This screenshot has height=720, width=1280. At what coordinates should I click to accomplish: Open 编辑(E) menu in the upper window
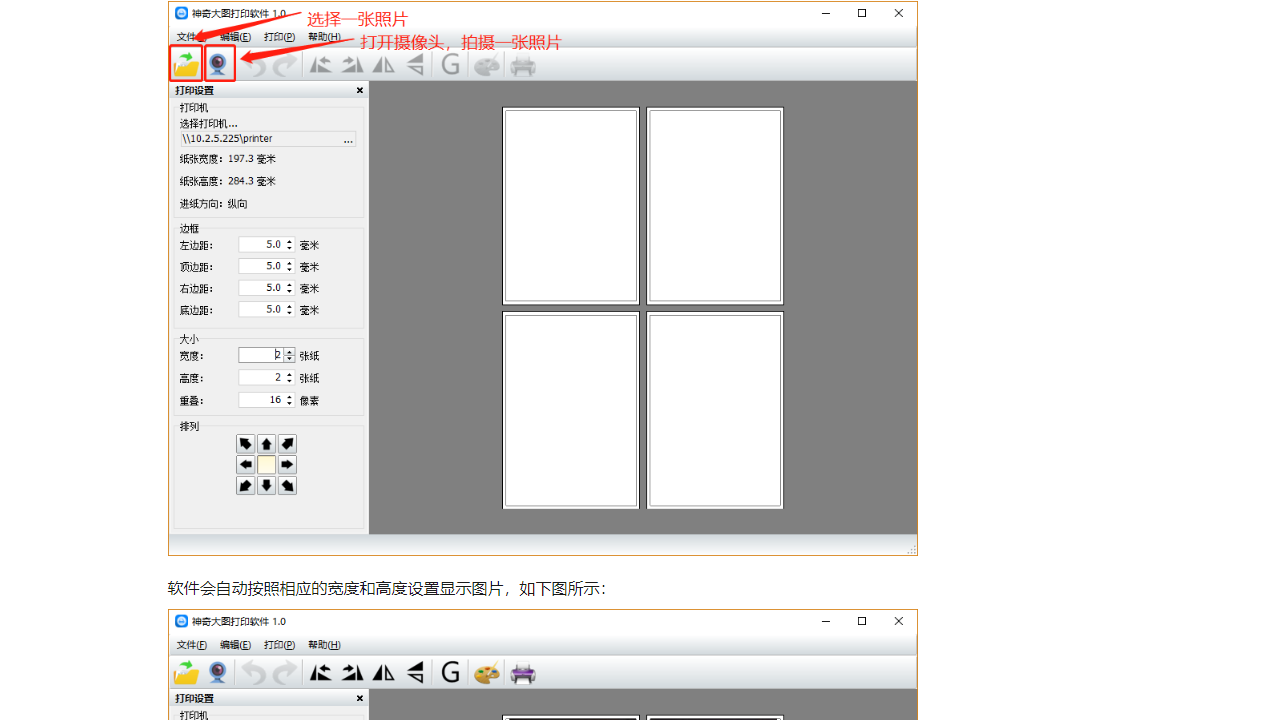click(235, 37)
